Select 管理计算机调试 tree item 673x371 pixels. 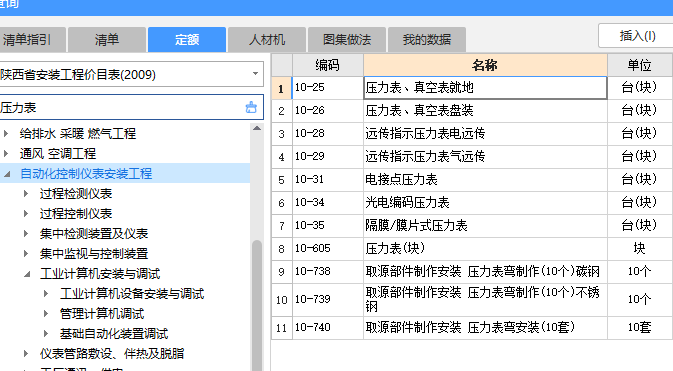102,313
